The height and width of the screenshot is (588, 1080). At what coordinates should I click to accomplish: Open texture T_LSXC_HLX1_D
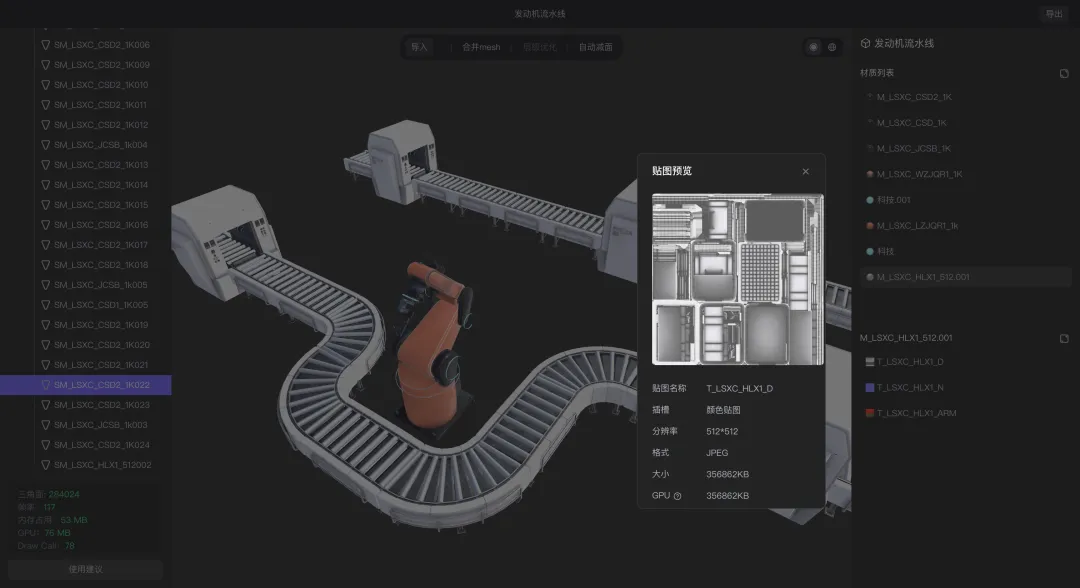click(x=910, y=361)
